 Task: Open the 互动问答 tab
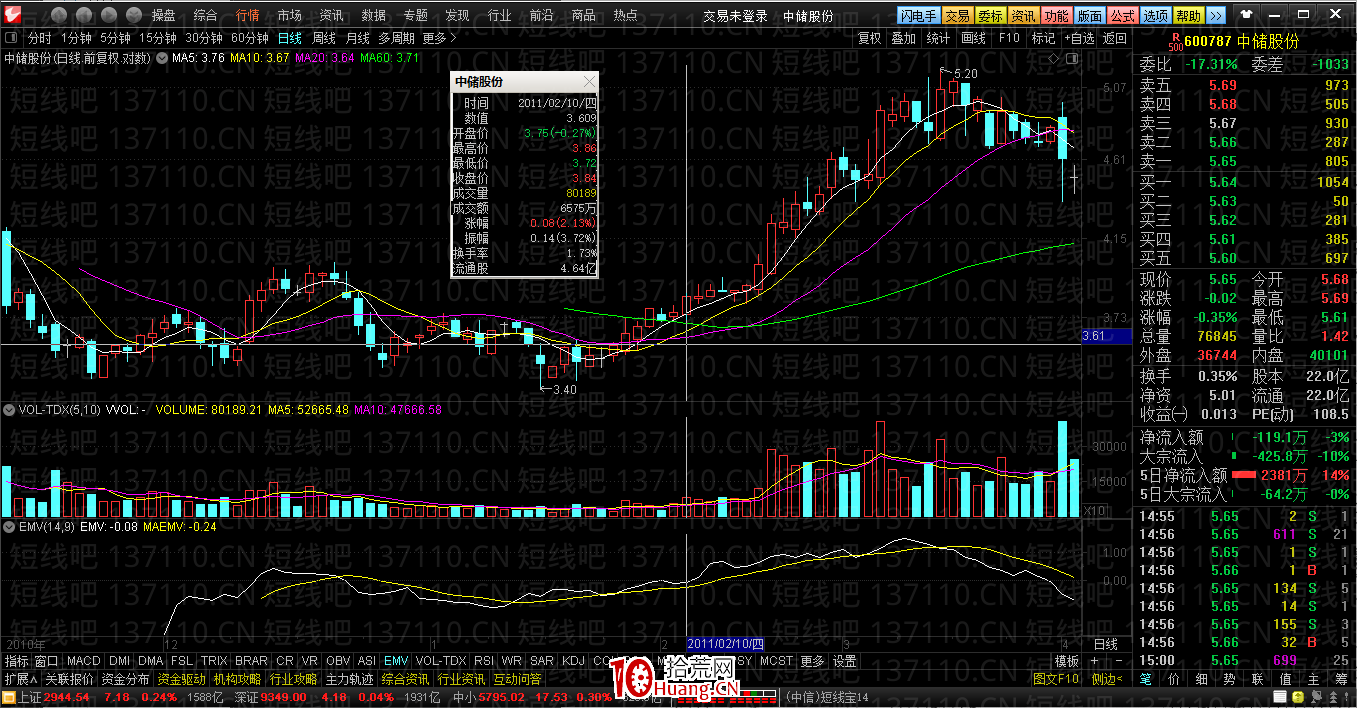pyautogui.click(x=517, y=679)
